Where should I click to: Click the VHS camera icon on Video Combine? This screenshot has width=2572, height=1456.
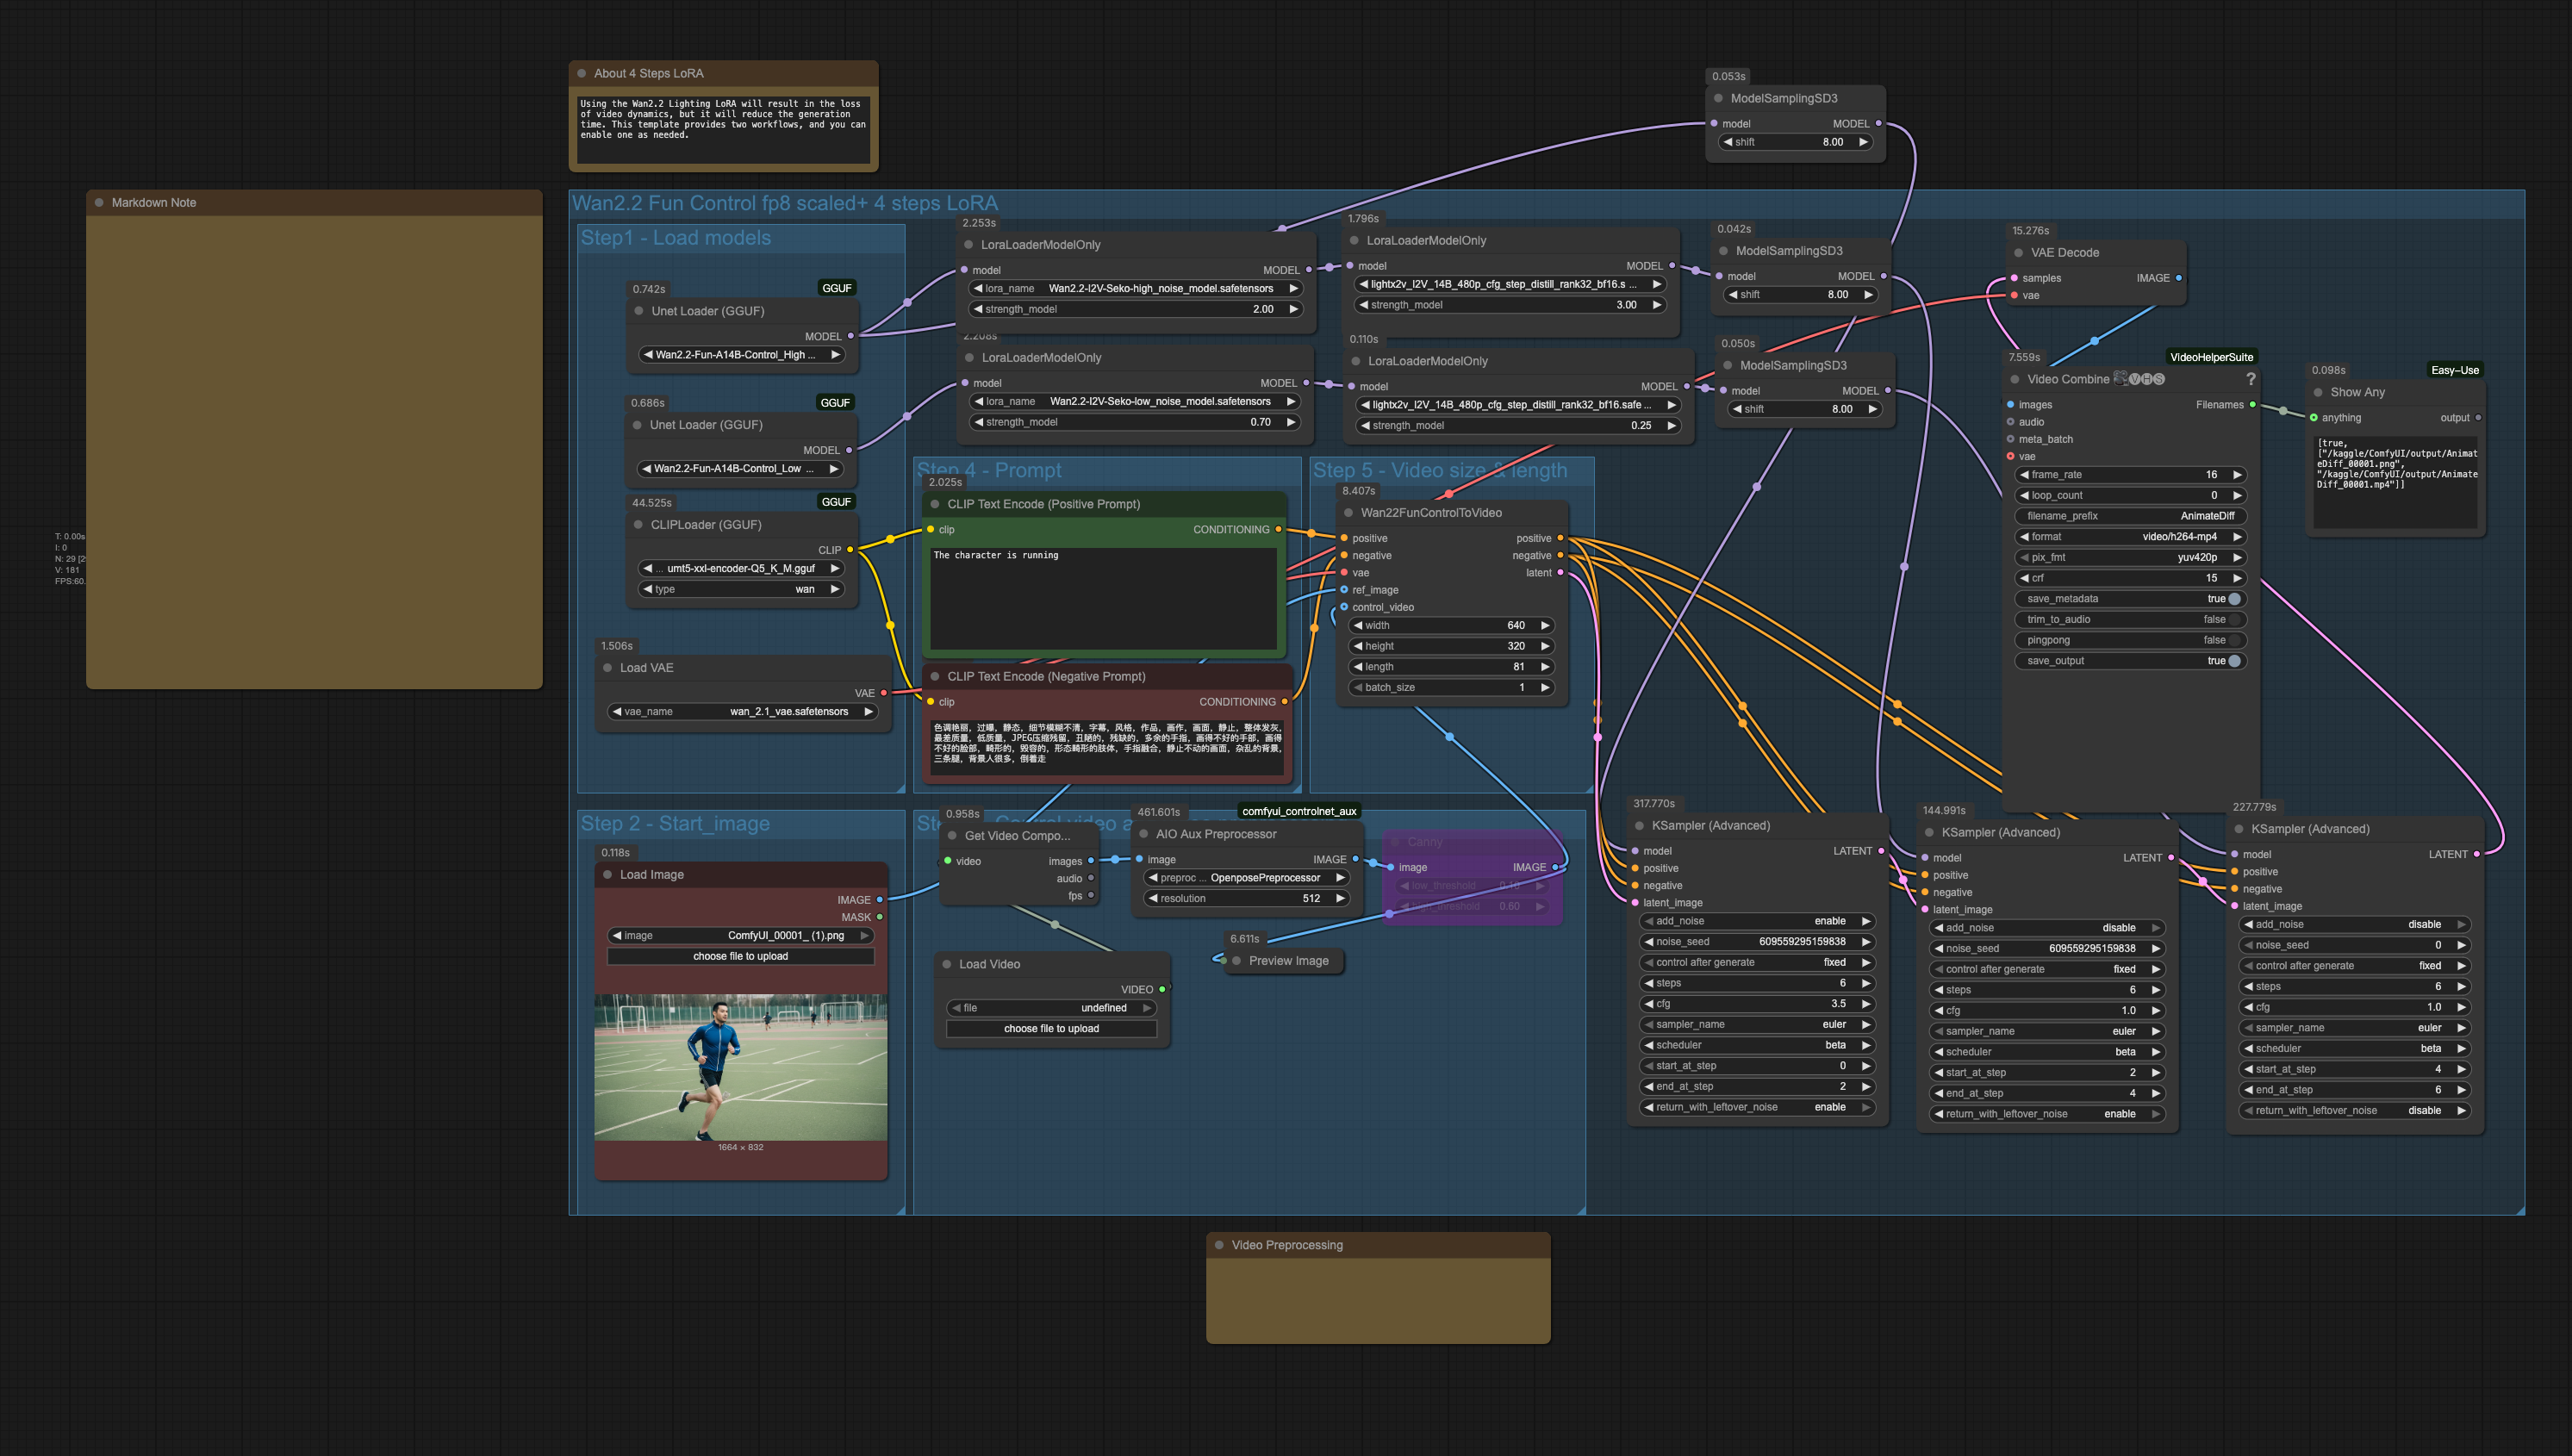pos(2122,378)
